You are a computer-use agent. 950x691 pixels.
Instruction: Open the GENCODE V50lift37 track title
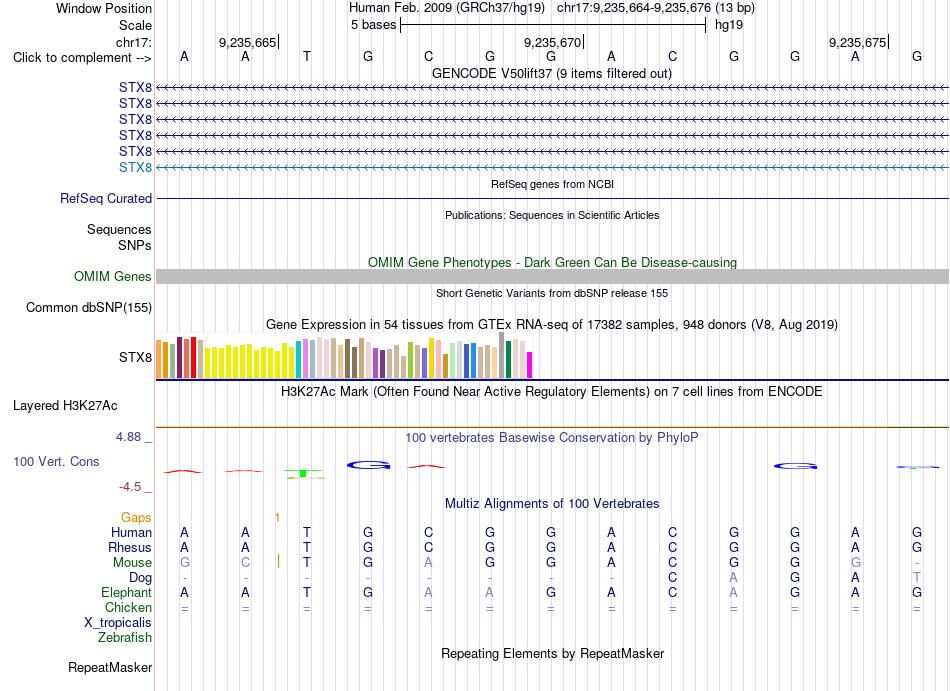552,73
